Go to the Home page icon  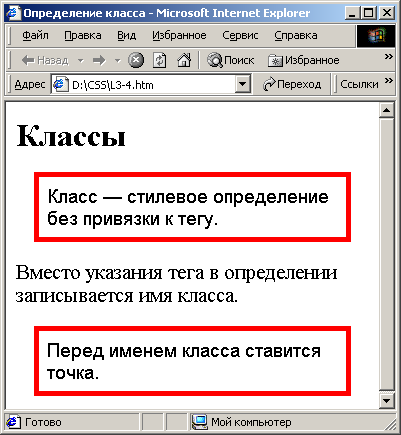click(184, 60)
